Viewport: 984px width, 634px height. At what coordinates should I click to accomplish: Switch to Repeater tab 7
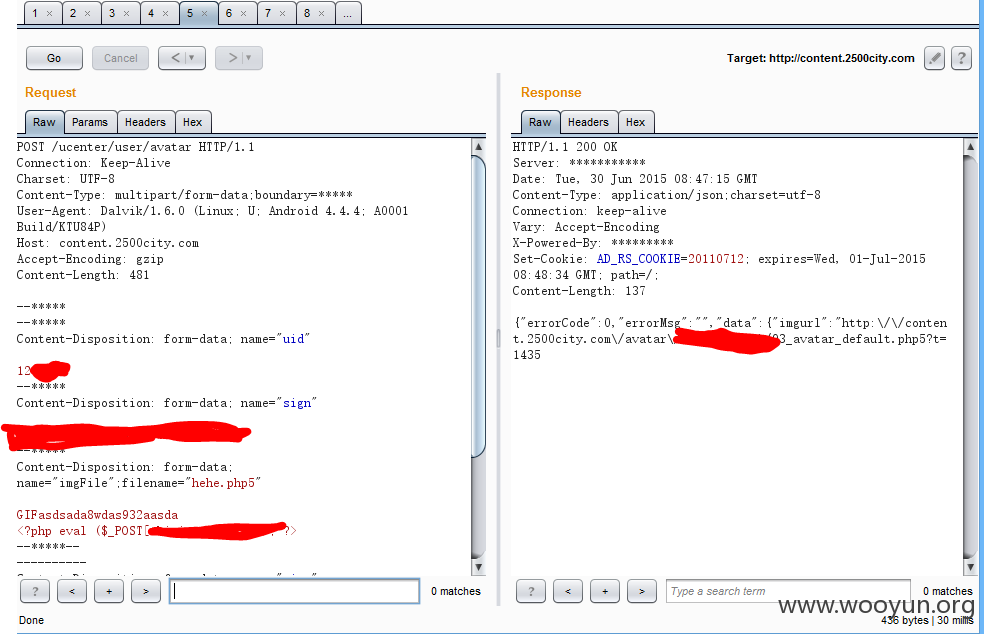click(268, 13)
